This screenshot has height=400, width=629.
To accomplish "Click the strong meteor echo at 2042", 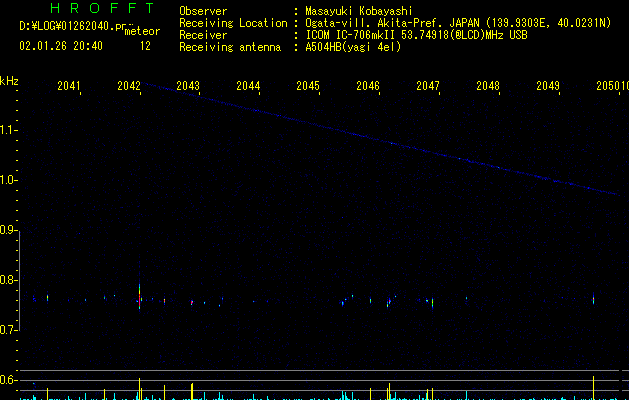I will (140, 297).
